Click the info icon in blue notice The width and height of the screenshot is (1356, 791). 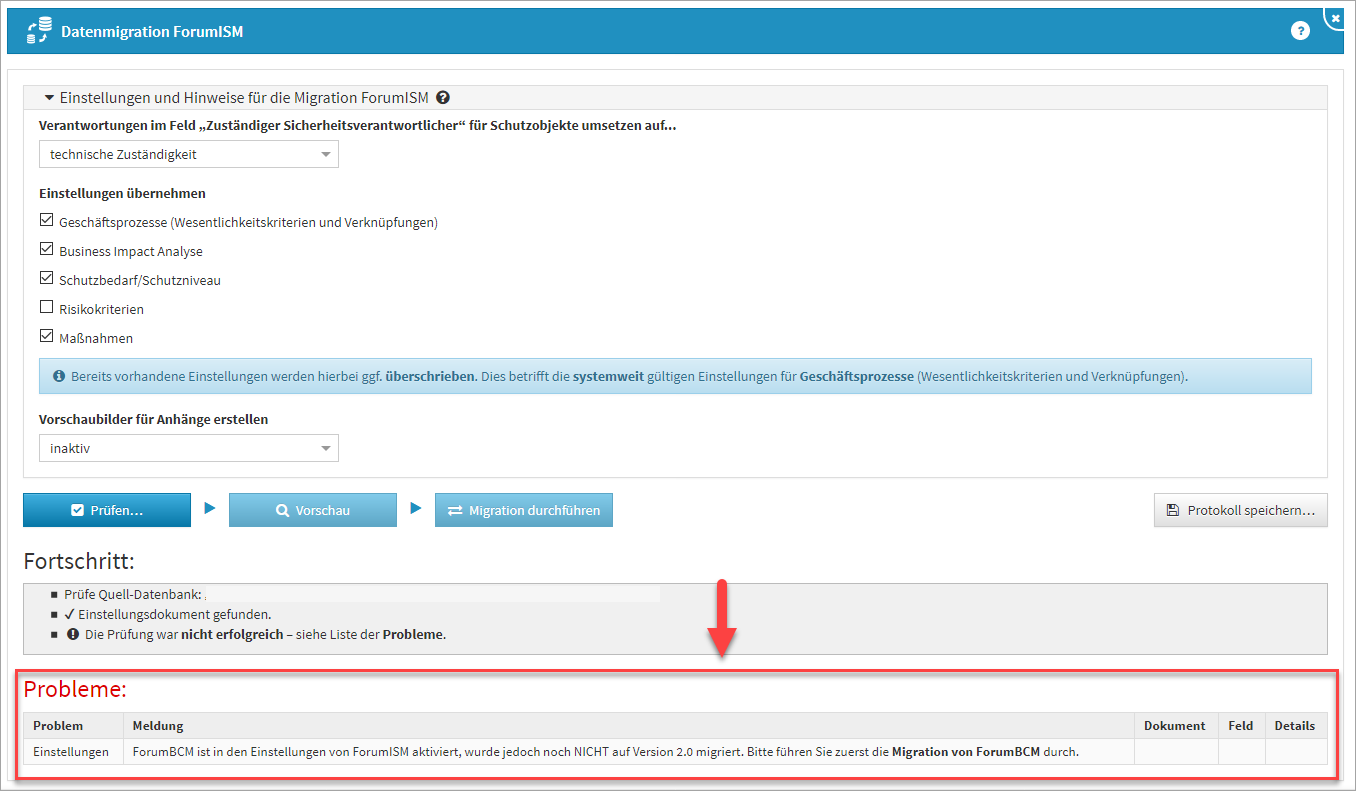(x=60, y=377)
